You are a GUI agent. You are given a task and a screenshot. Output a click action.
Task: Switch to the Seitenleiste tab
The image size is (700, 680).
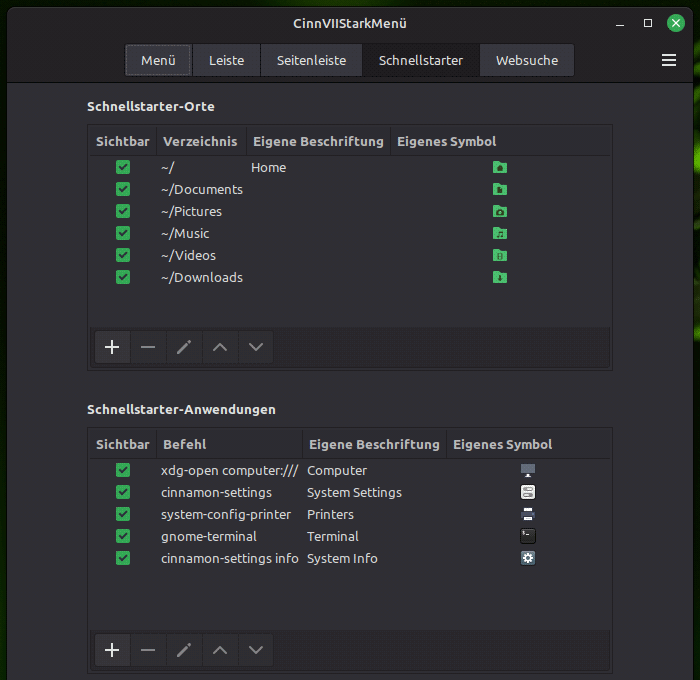click(311, 60)
